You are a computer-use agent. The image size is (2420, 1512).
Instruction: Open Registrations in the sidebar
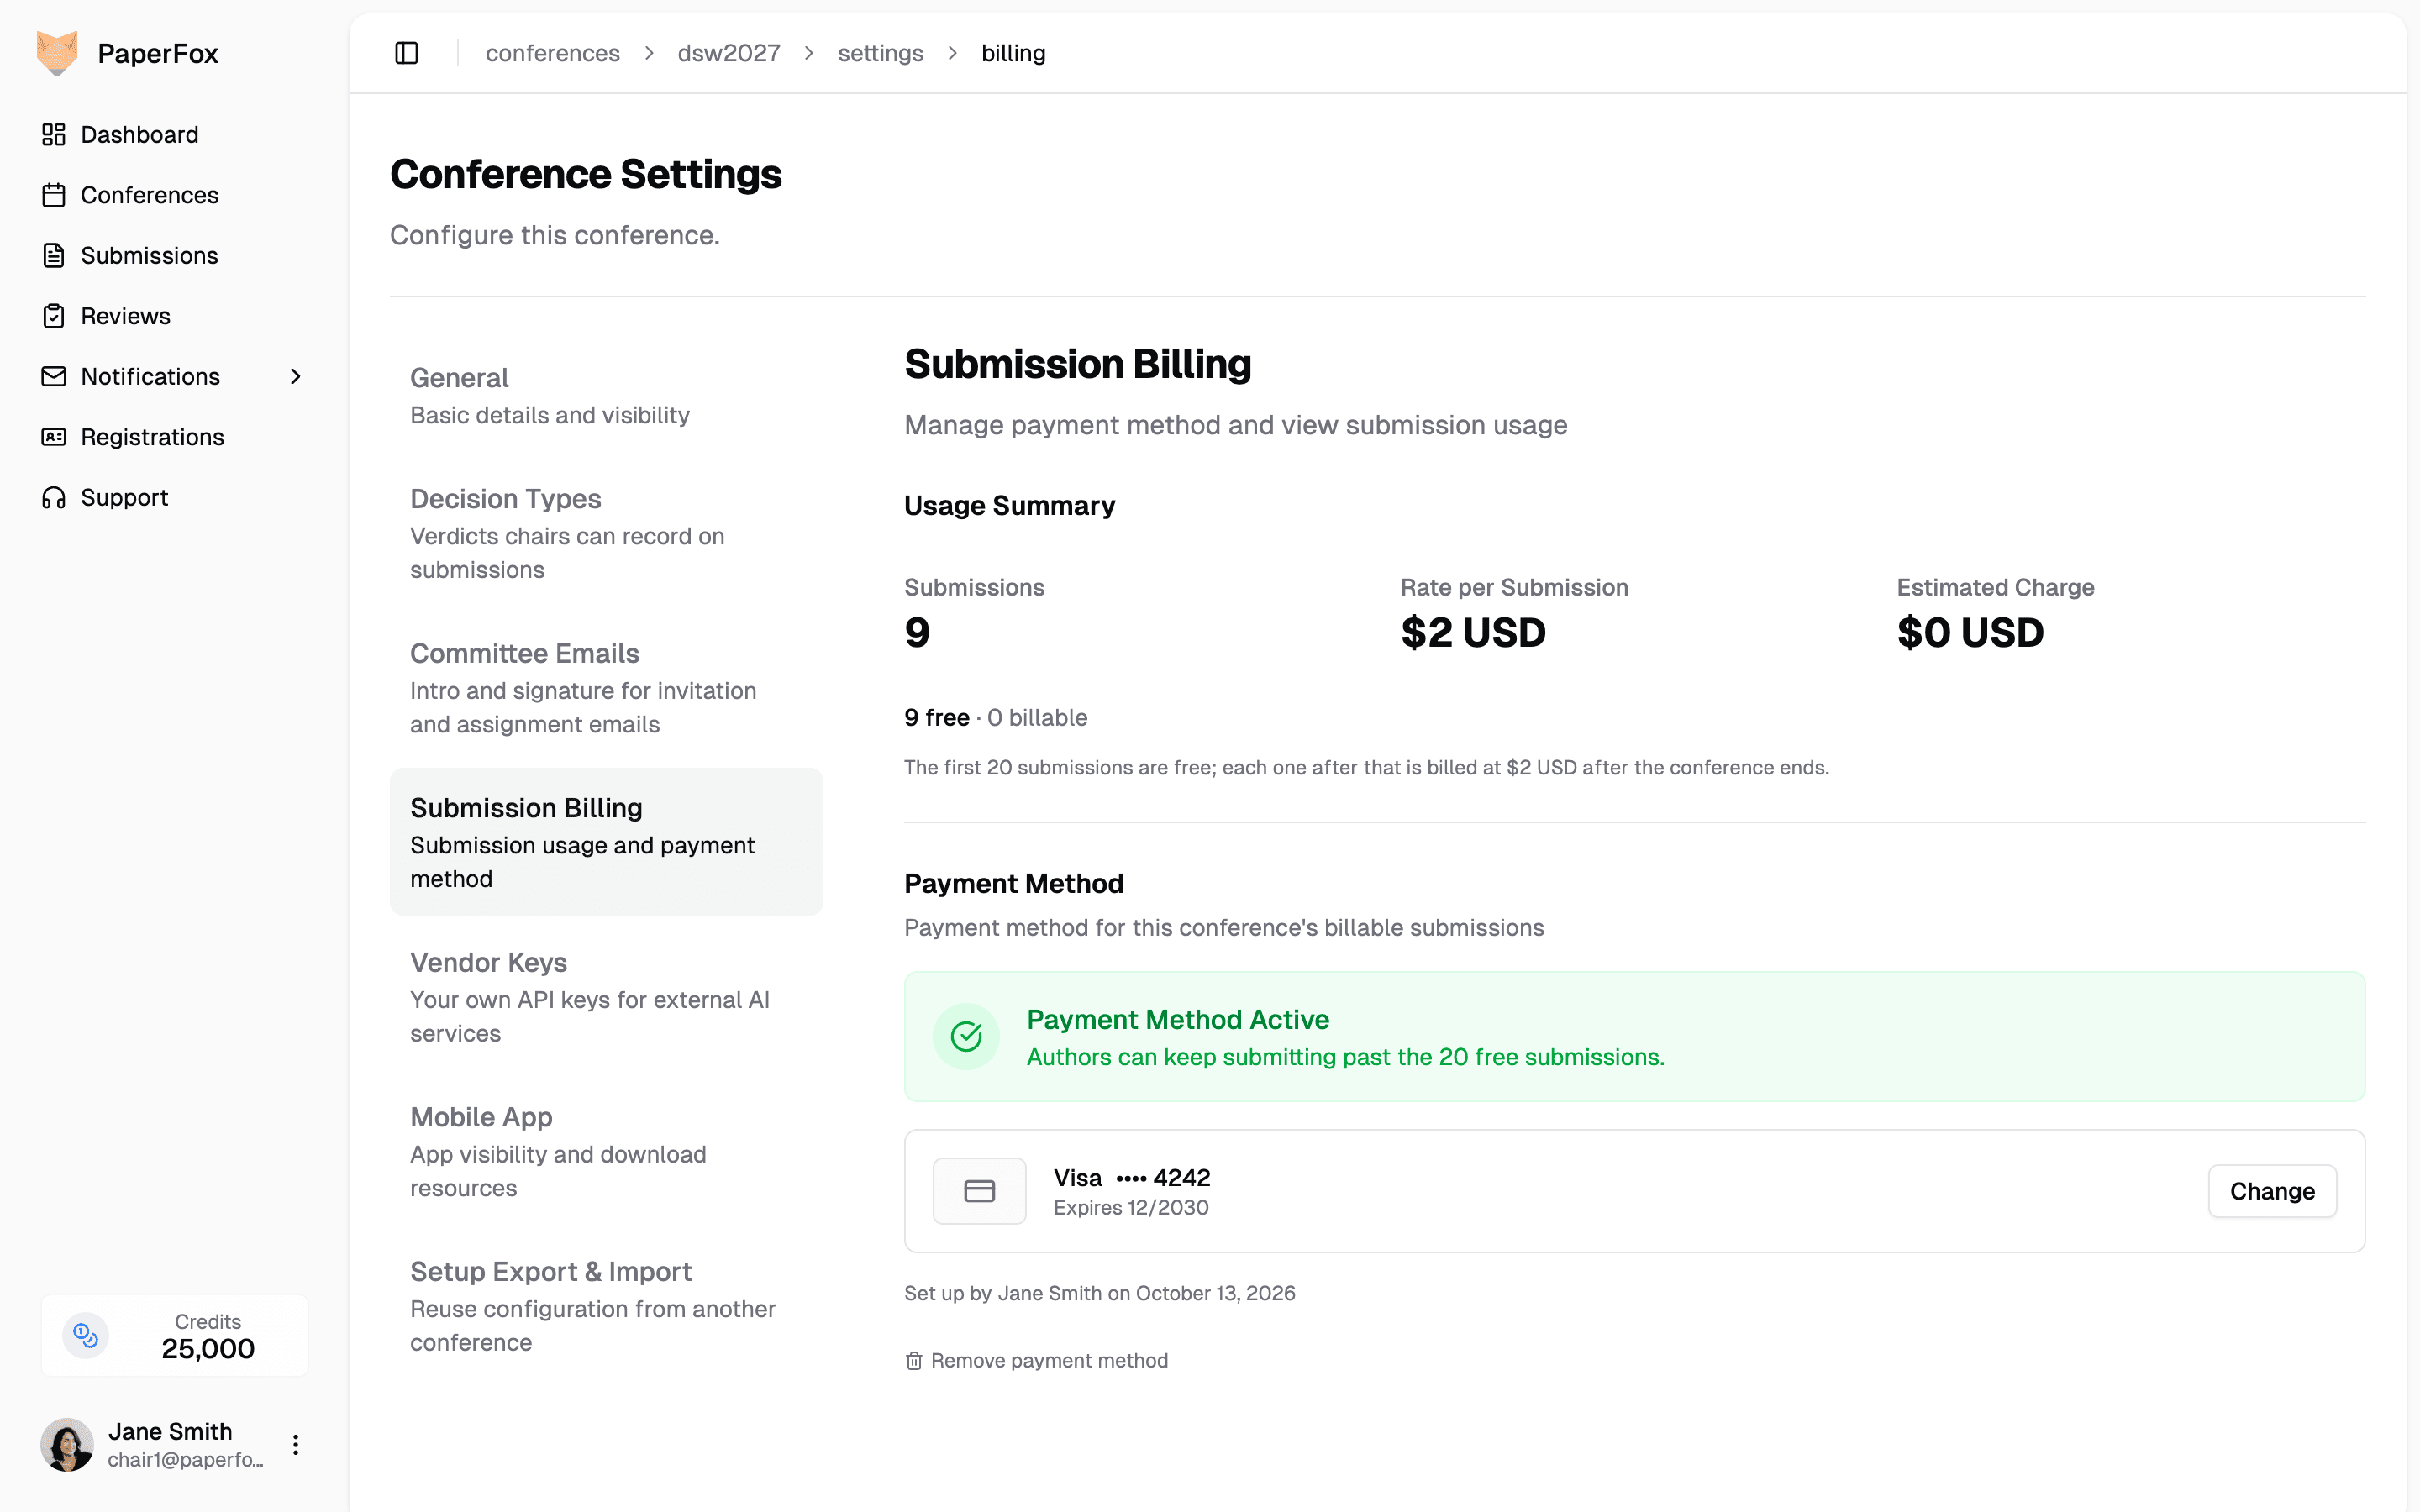174,437
